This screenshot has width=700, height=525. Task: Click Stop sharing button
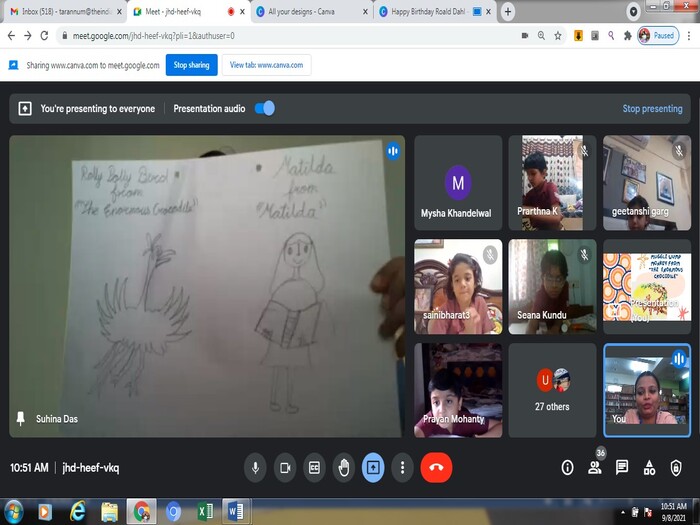click(x=192, y=65)
